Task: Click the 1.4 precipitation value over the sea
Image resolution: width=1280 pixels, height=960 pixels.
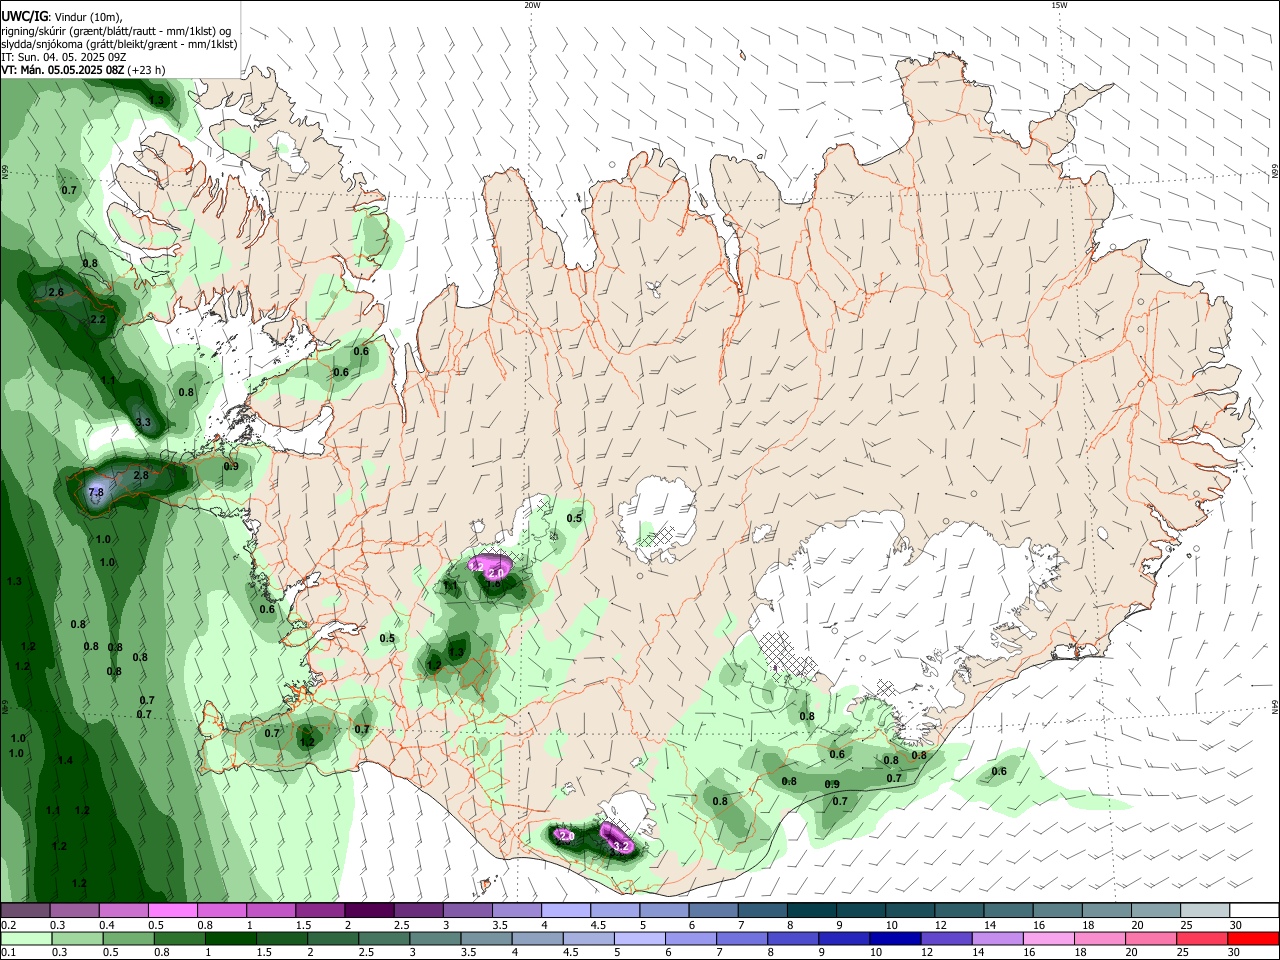Action: (66, 761)
